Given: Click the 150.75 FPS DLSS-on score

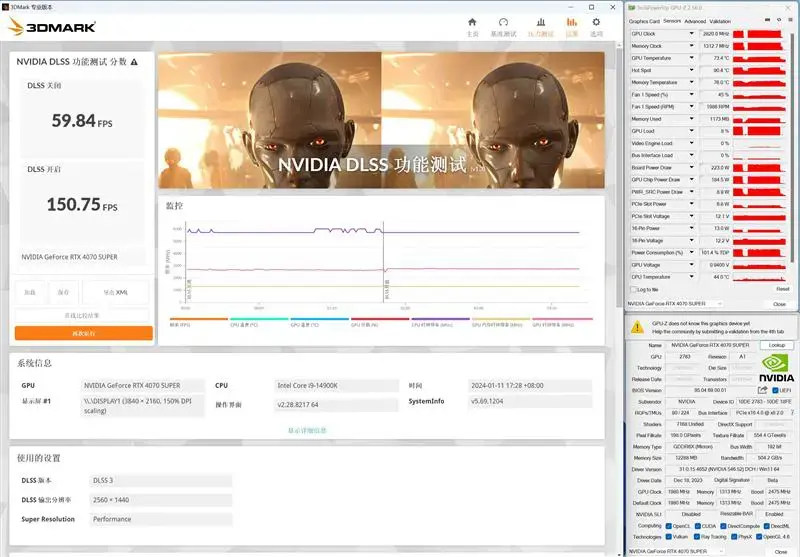Looking at the screenshot, I should click(x=82, y=205).
